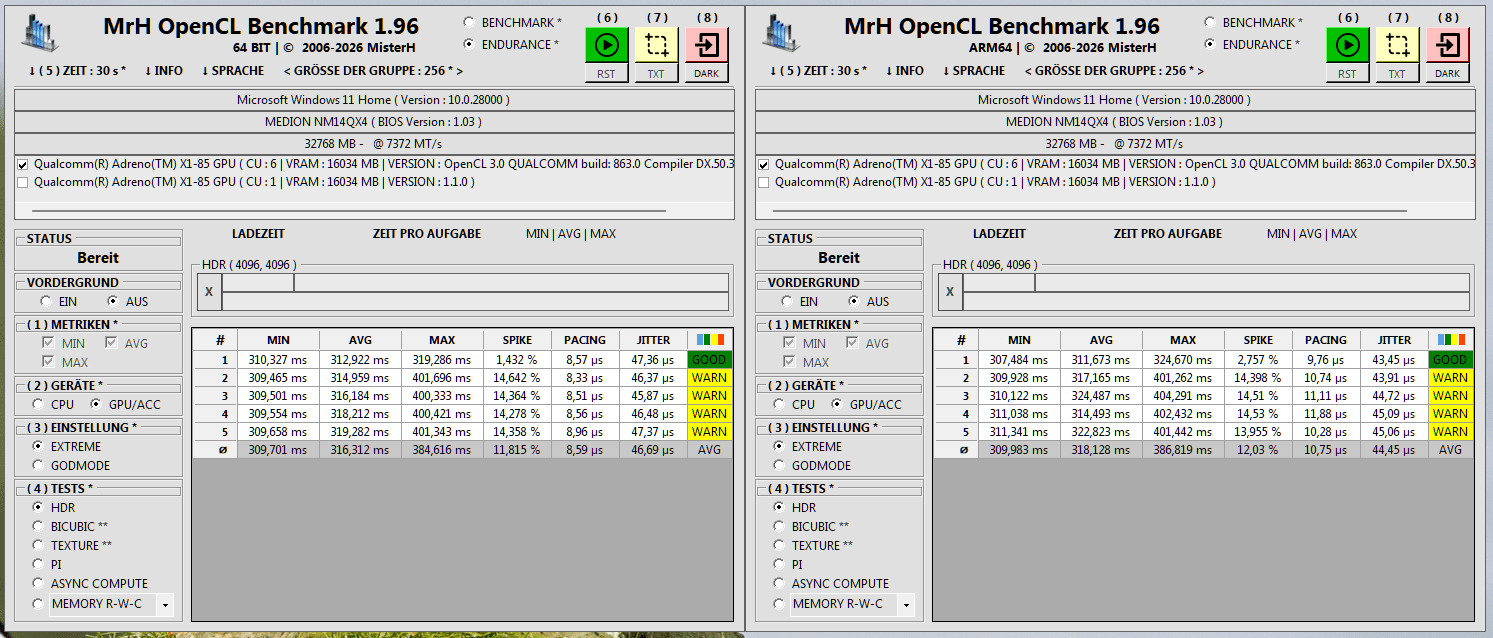This screenshot has height=638, width=1493.
Task: Click device list horizontal scrollbar in 64 BIT window
Action: (x=350, y=211)
